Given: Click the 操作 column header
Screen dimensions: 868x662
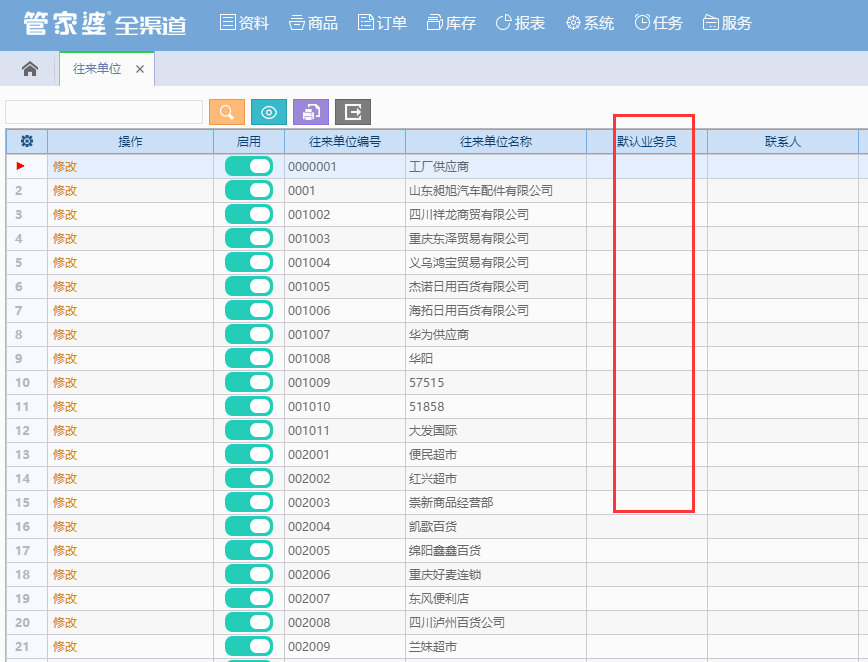Looking at the screenshot, I should (x=131, y=142).
